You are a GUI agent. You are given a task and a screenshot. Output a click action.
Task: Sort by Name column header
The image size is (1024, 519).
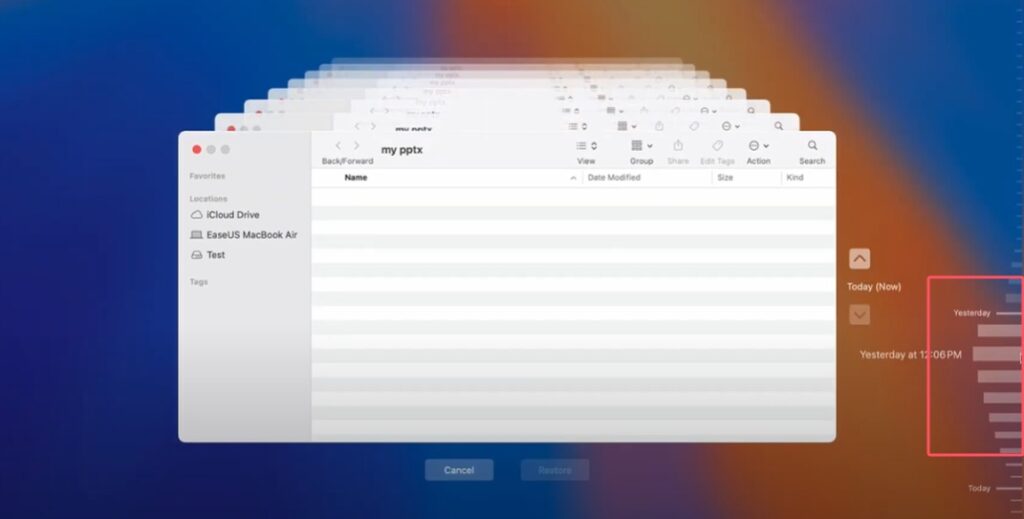356,178
